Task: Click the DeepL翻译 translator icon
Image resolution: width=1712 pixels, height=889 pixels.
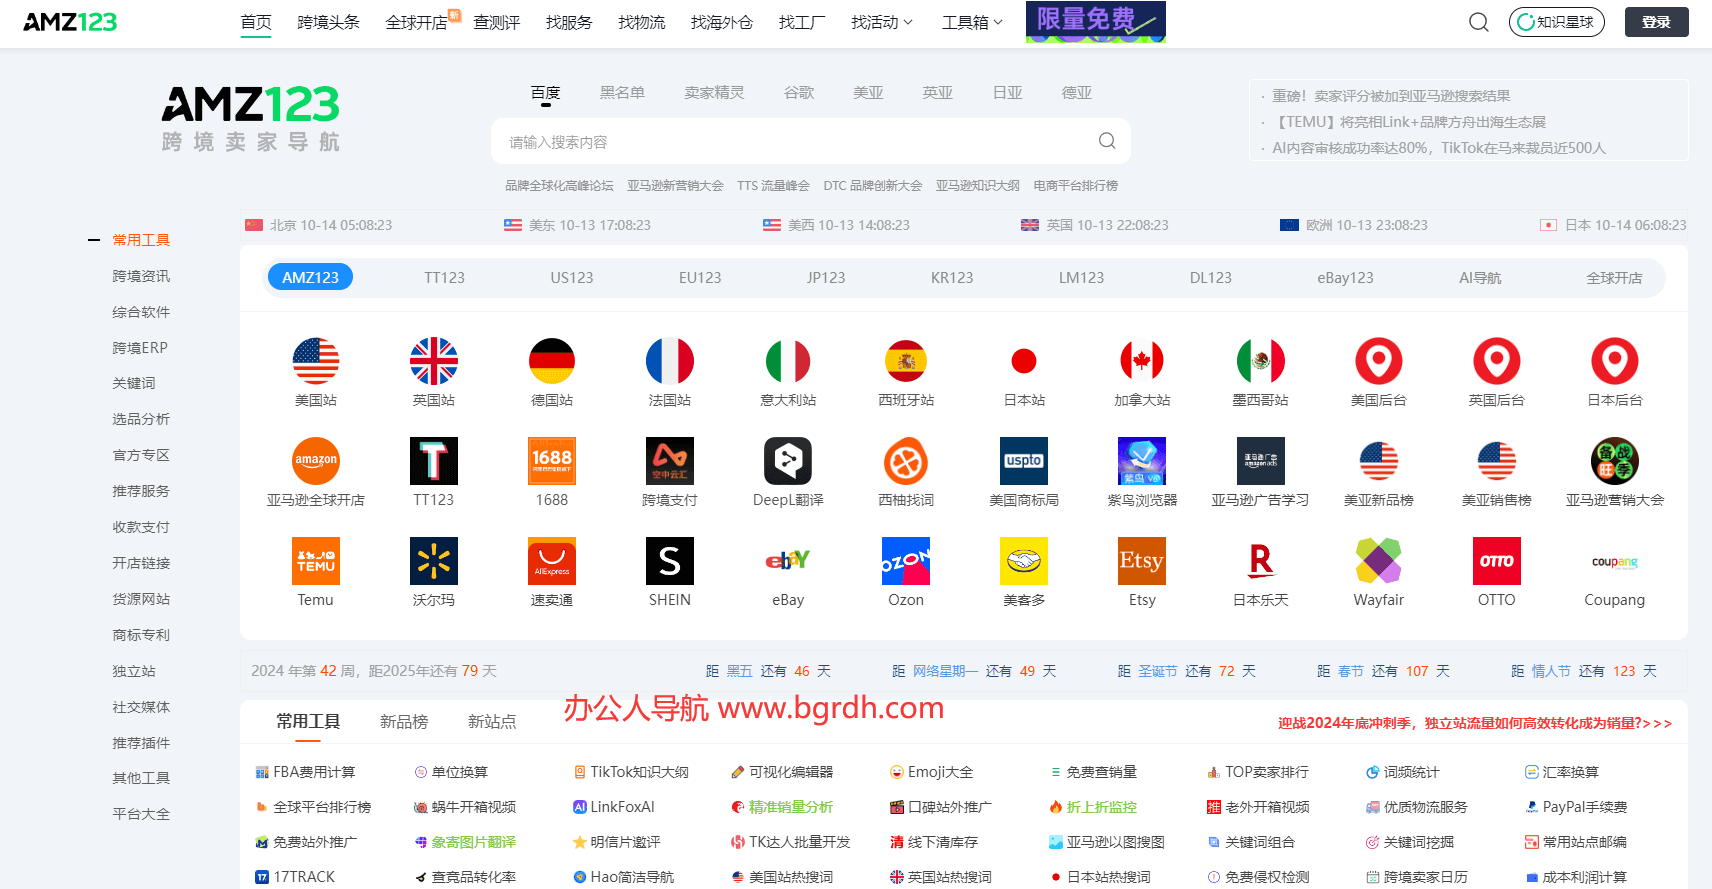Action: click(788, 462)
